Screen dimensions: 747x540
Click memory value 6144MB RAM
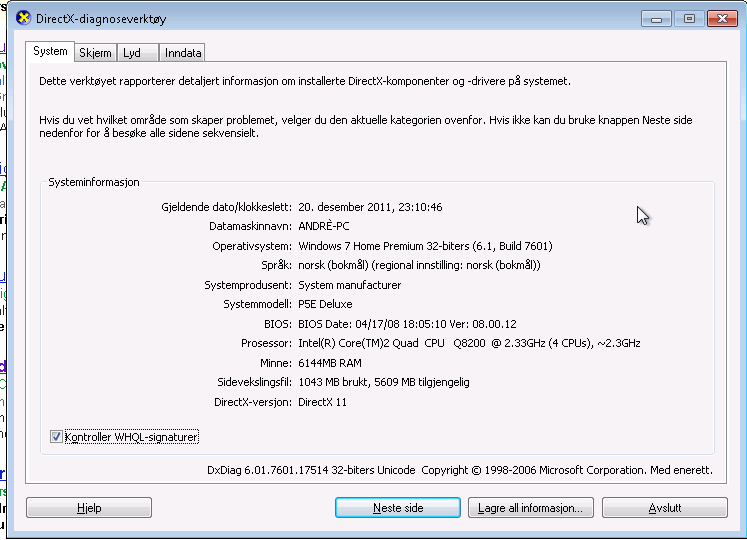coord(330,363)
